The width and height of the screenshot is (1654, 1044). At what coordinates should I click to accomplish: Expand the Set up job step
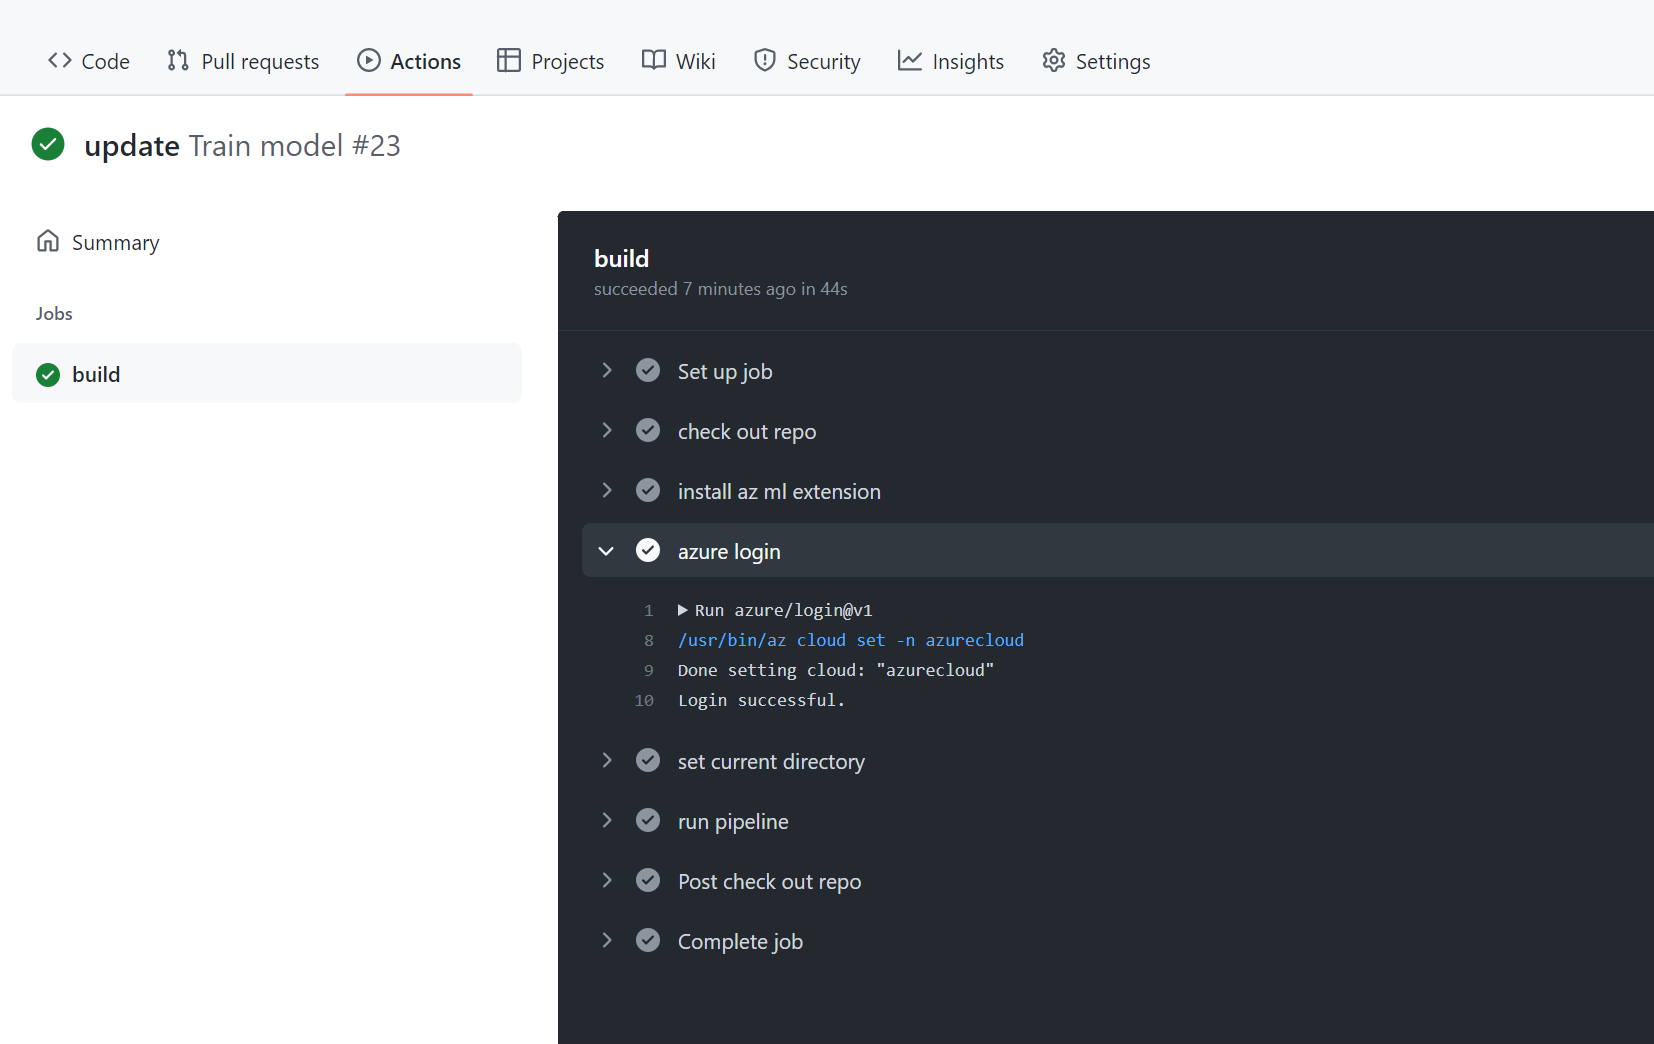[x=607, y=371]
